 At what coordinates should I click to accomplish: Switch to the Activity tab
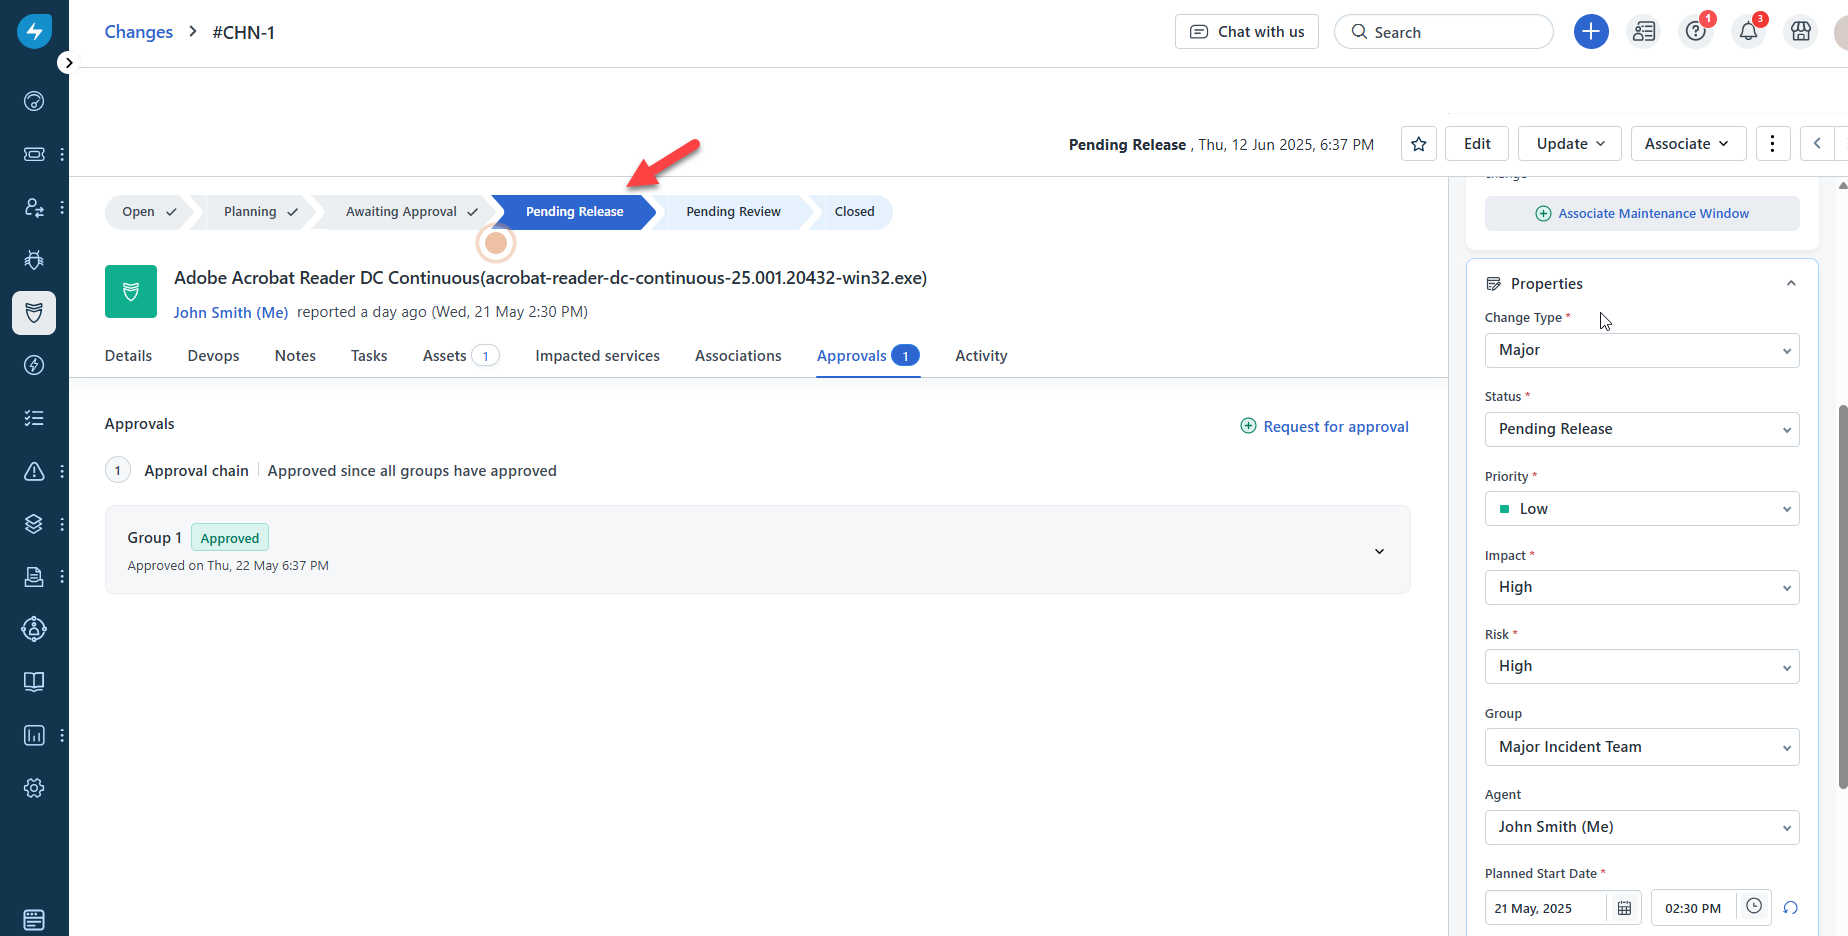pyautogui.click(x=981, y=356)
